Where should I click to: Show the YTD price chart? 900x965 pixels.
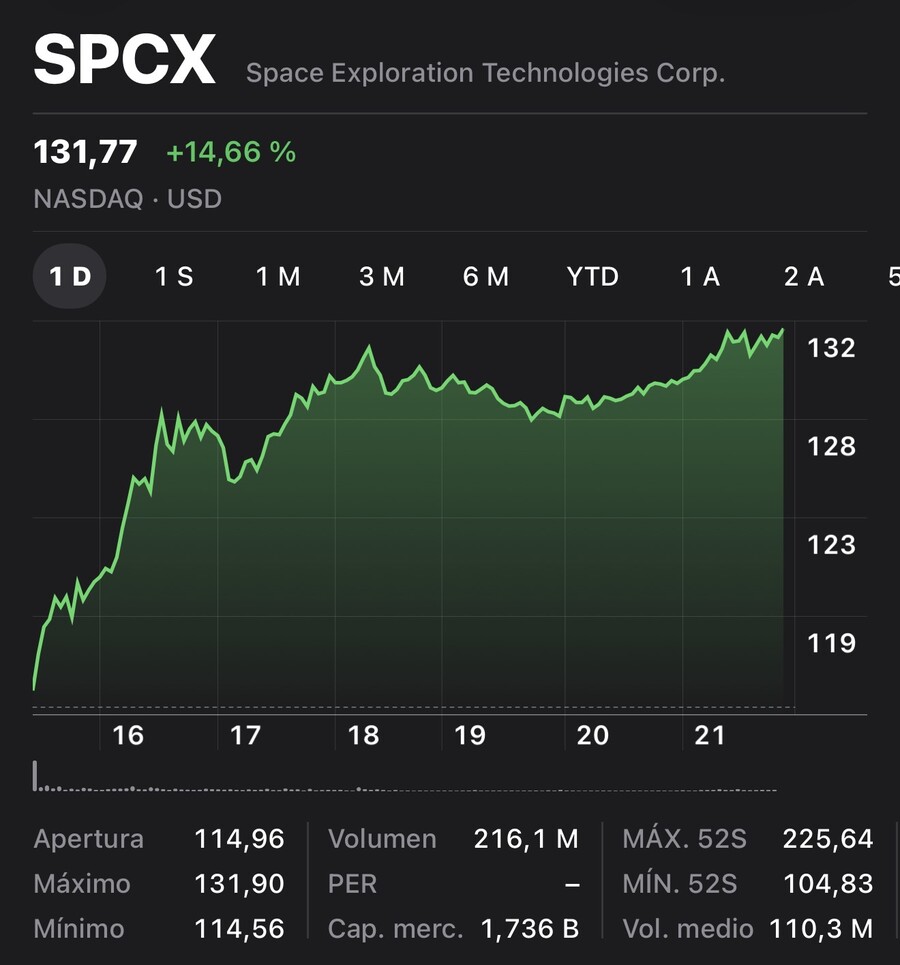592,276
